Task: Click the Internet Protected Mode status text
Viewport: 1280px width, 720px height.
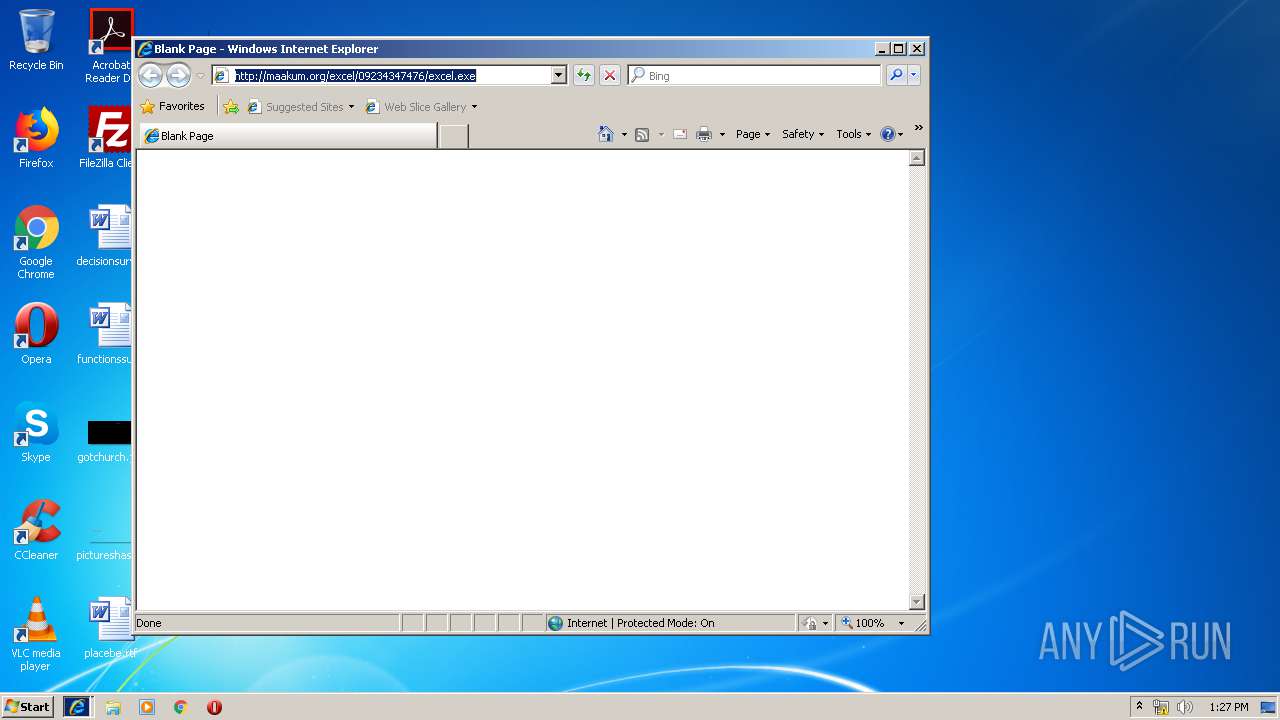Action: [641, 623]
